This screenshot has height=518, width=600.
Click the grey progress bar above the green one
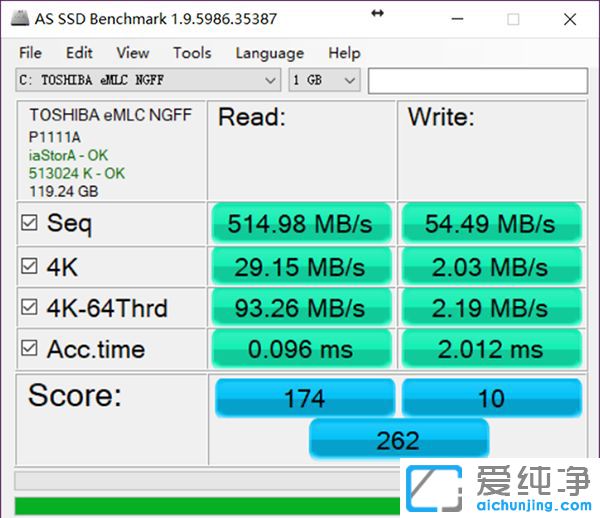(x=207, y=481)
